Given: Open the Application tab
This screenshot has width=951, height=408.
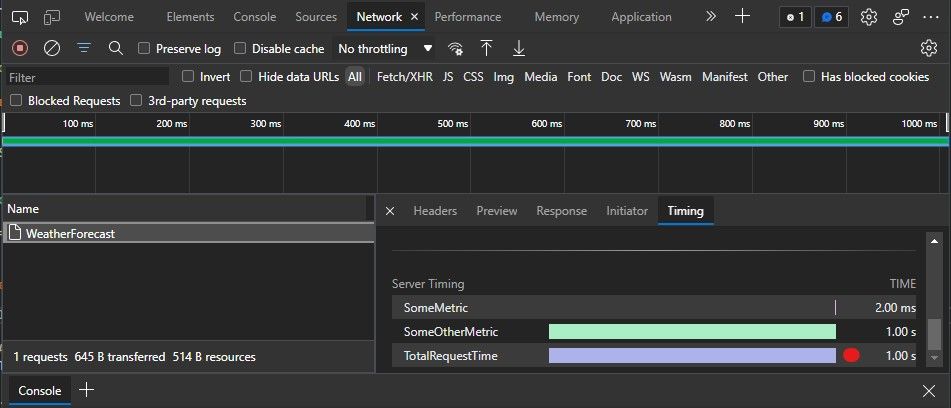Looking at the screenshot, I should 641,17.
